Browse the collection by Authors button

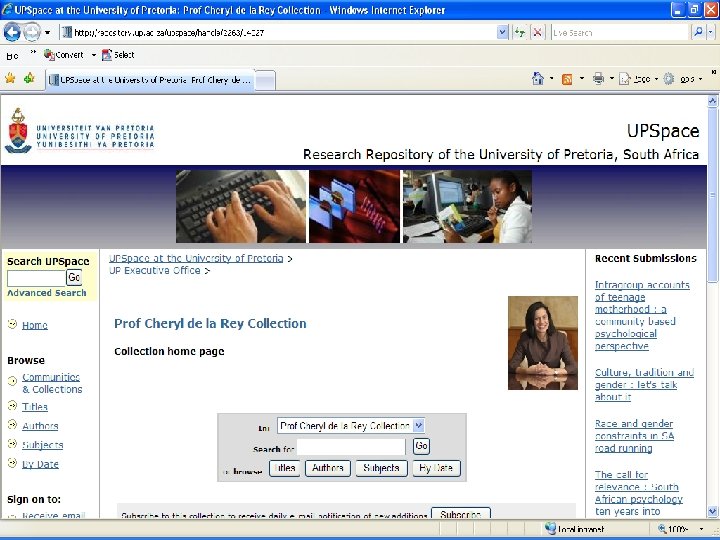pos(328,468)
